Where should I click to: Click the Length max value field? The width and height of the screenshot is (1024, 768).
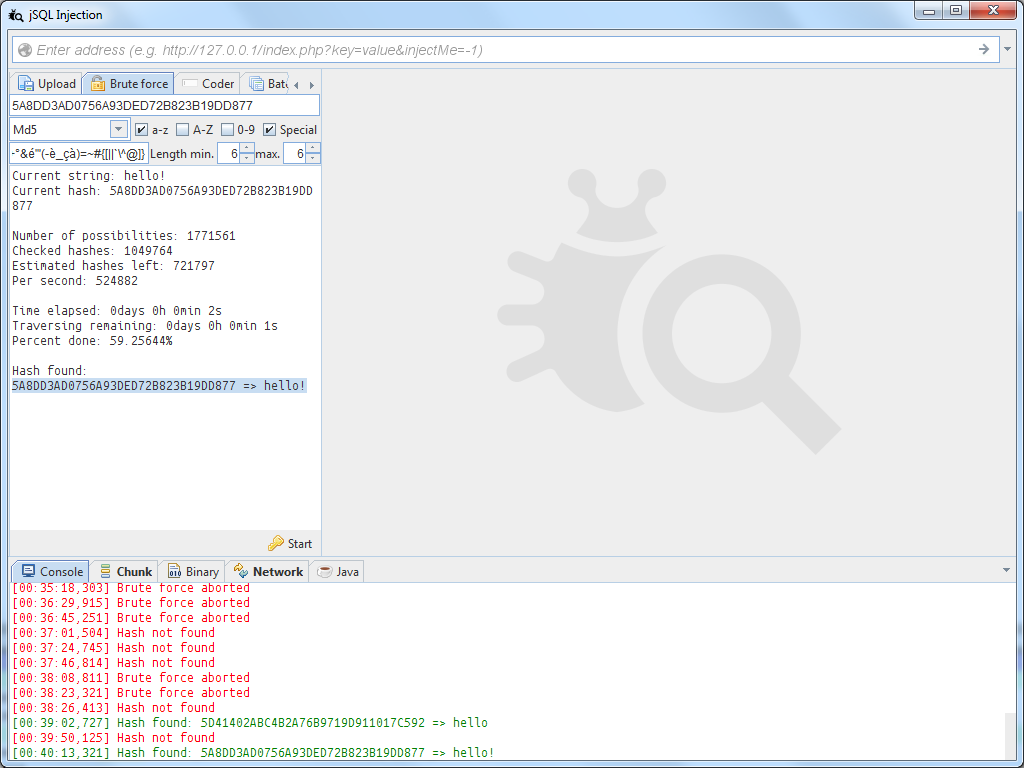pos(295,153)
